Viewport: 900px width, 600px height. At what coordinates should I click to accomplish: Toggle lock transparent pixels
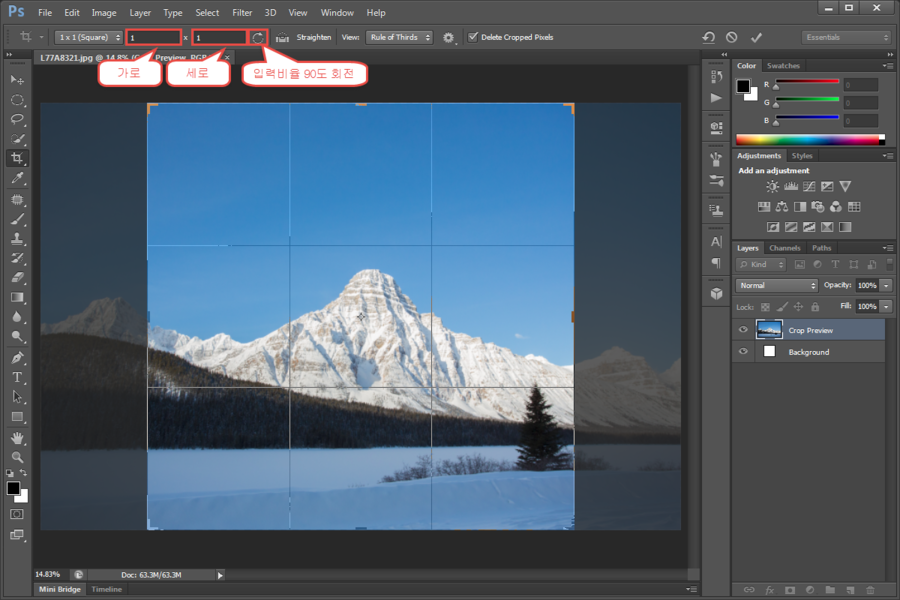[x=765, y=307]
